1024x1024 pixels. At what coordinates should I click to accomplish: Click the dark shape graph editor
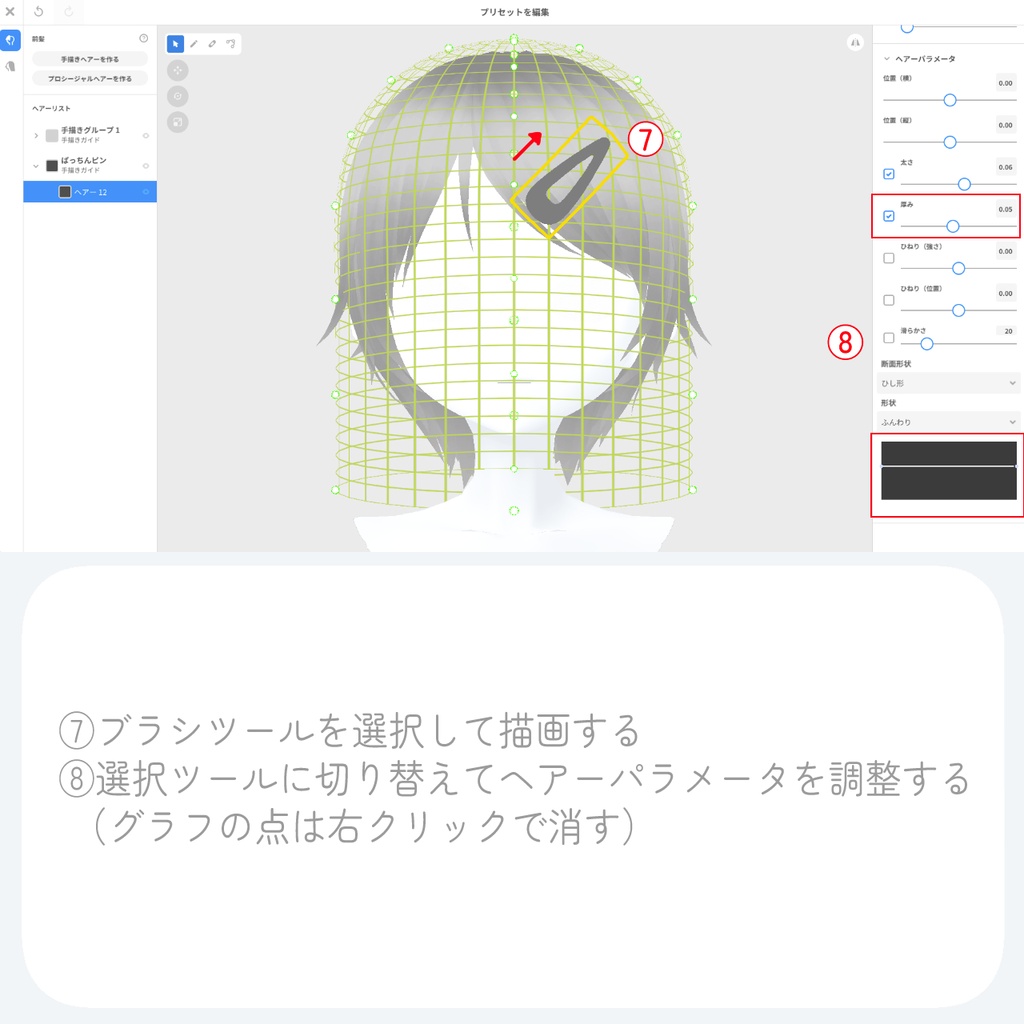[948, 471]
